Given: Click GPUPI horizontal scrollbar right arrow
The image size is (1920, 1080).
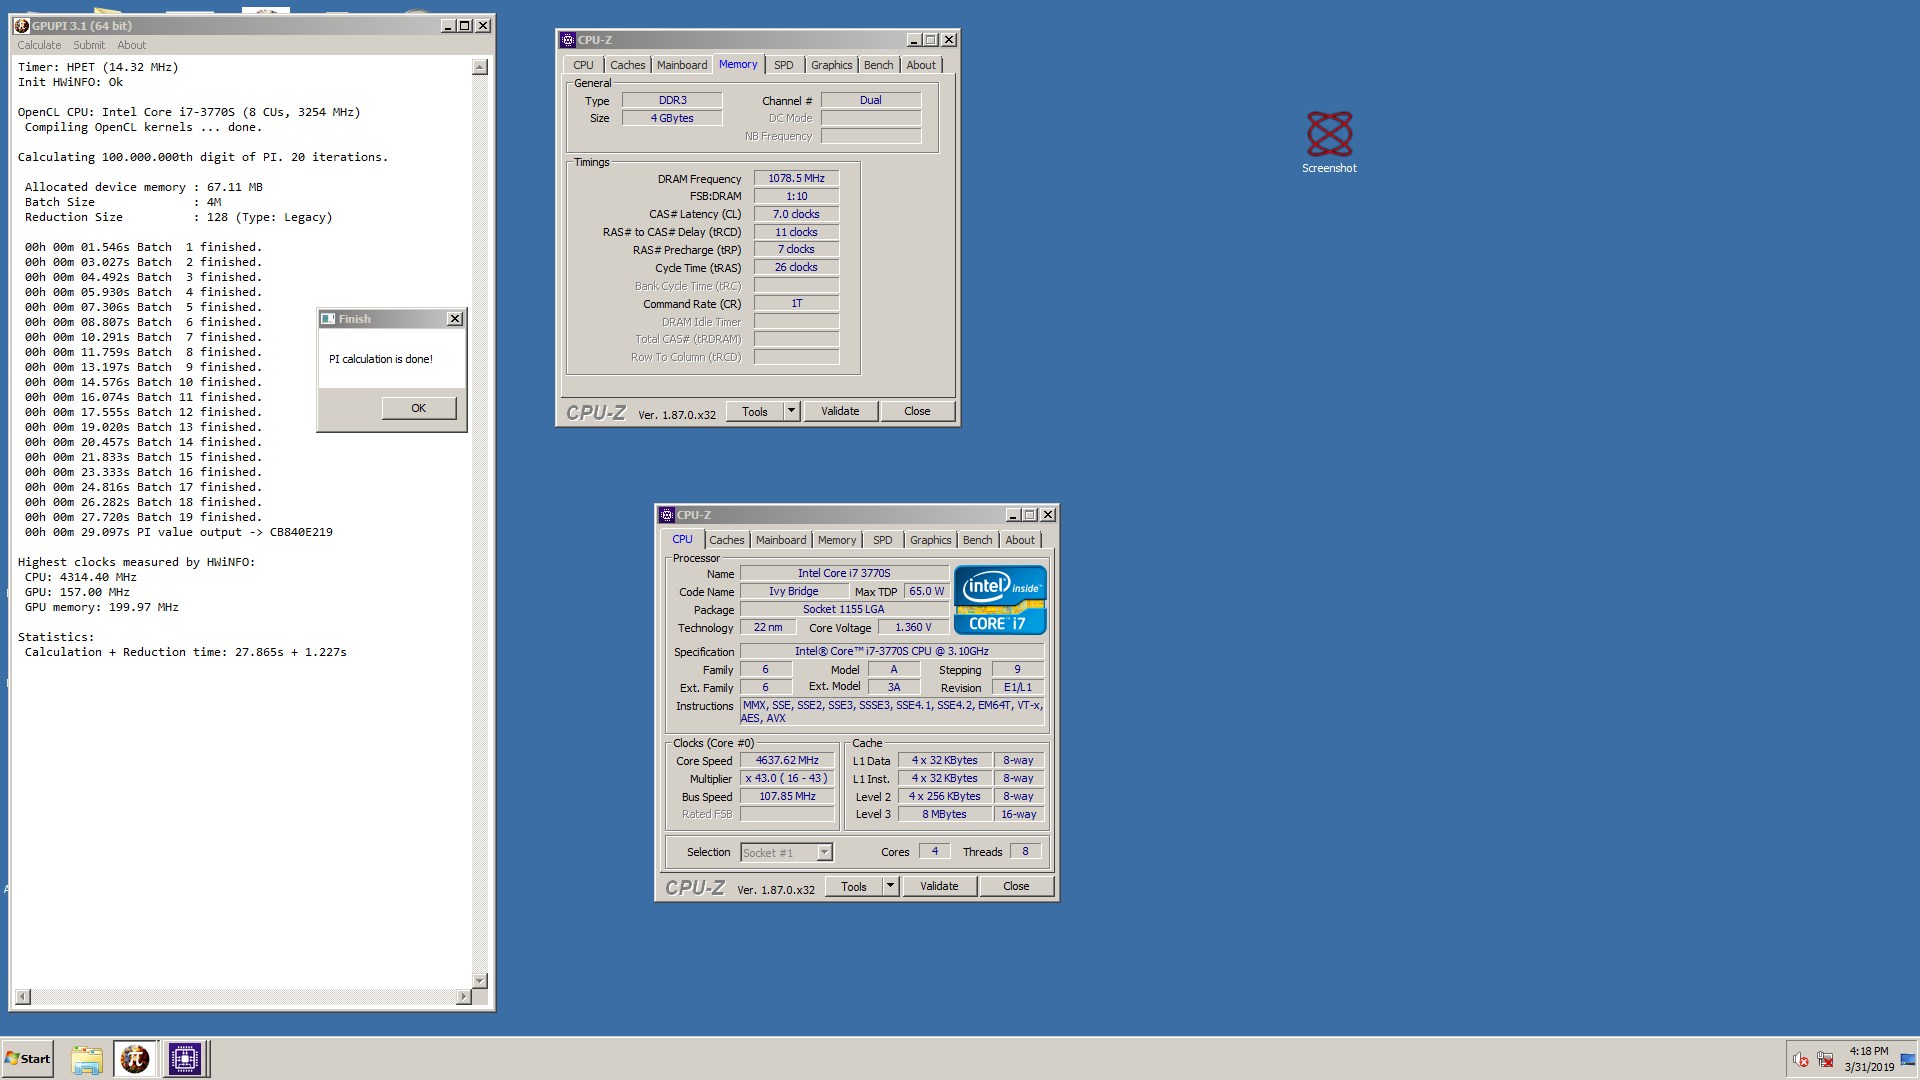Looking at the screenshot, I should tap(463, 997).
